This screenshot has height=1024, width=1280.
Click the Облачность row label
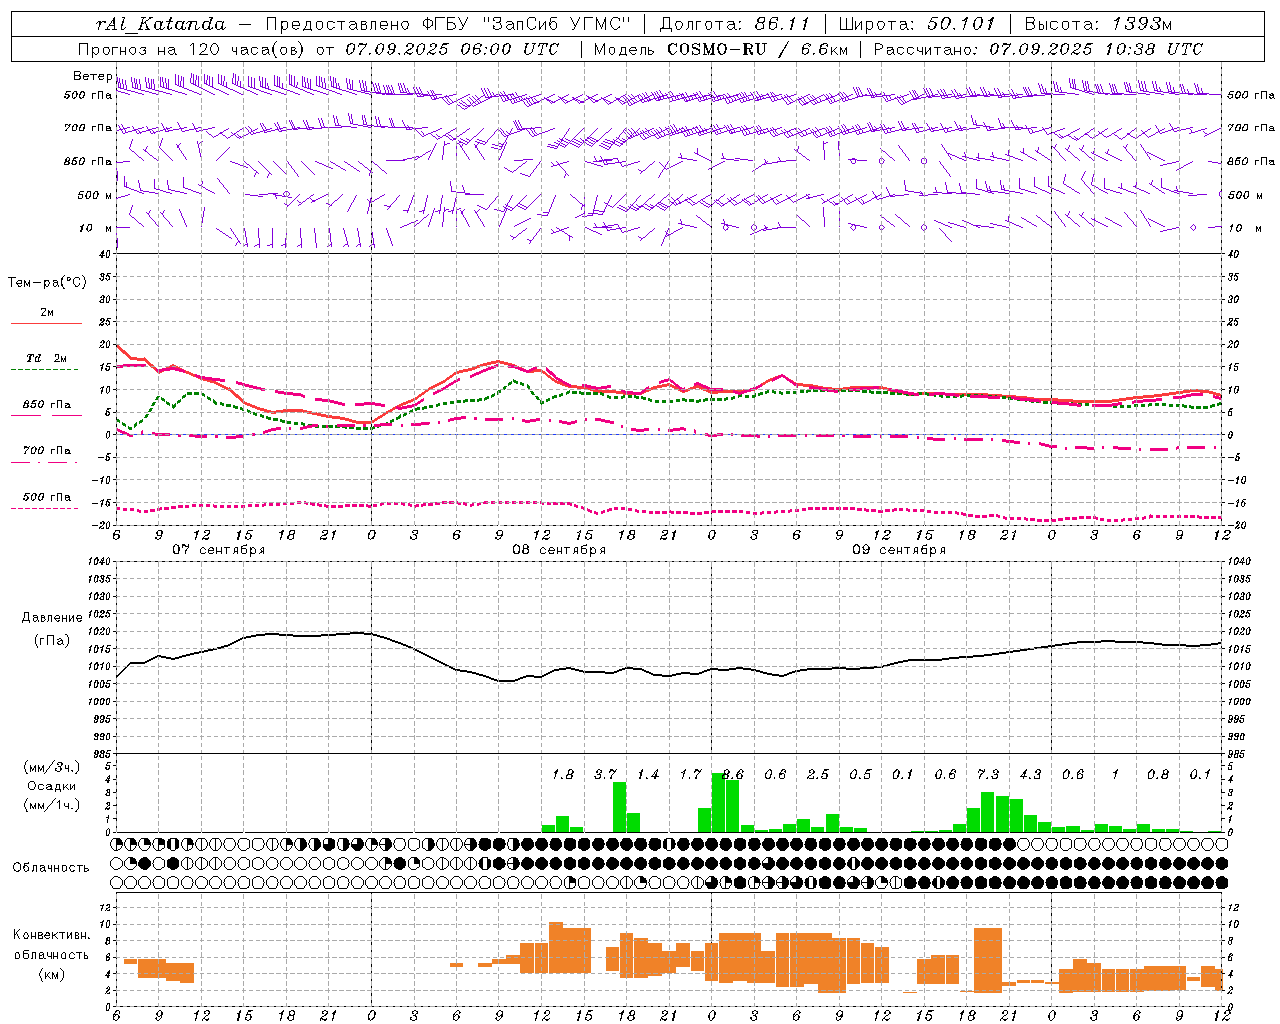coord(51,867)
